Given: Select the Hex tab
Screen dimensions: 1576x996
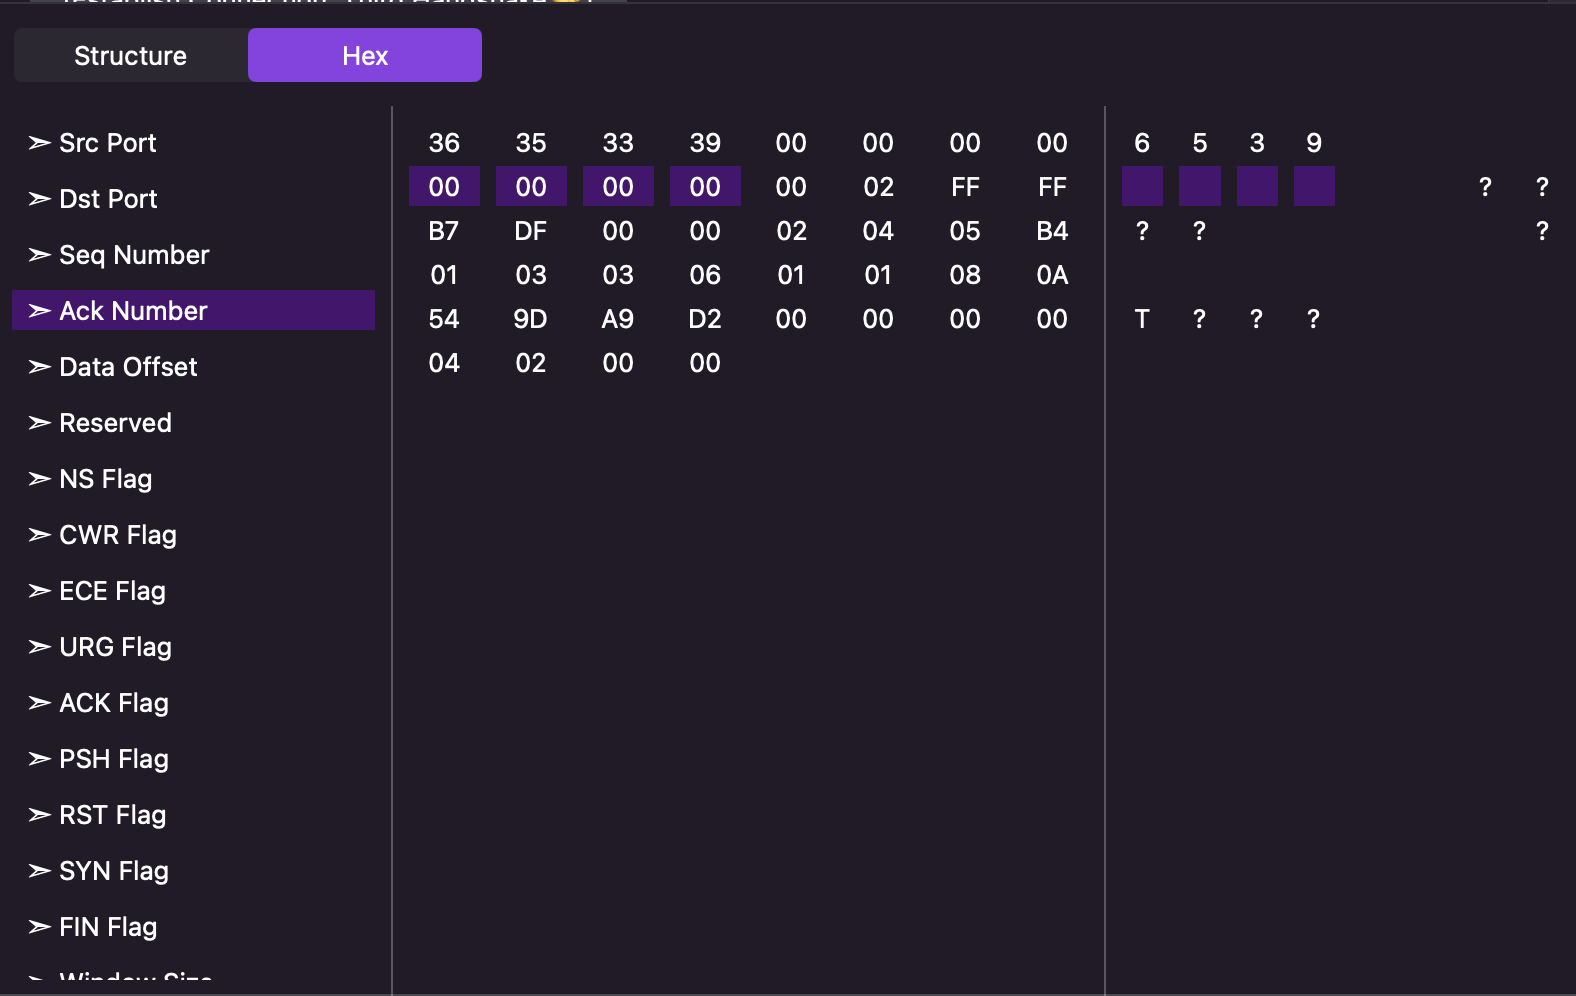Looking at the screenshot, I should pyautogui.click(x=365, y=55).
